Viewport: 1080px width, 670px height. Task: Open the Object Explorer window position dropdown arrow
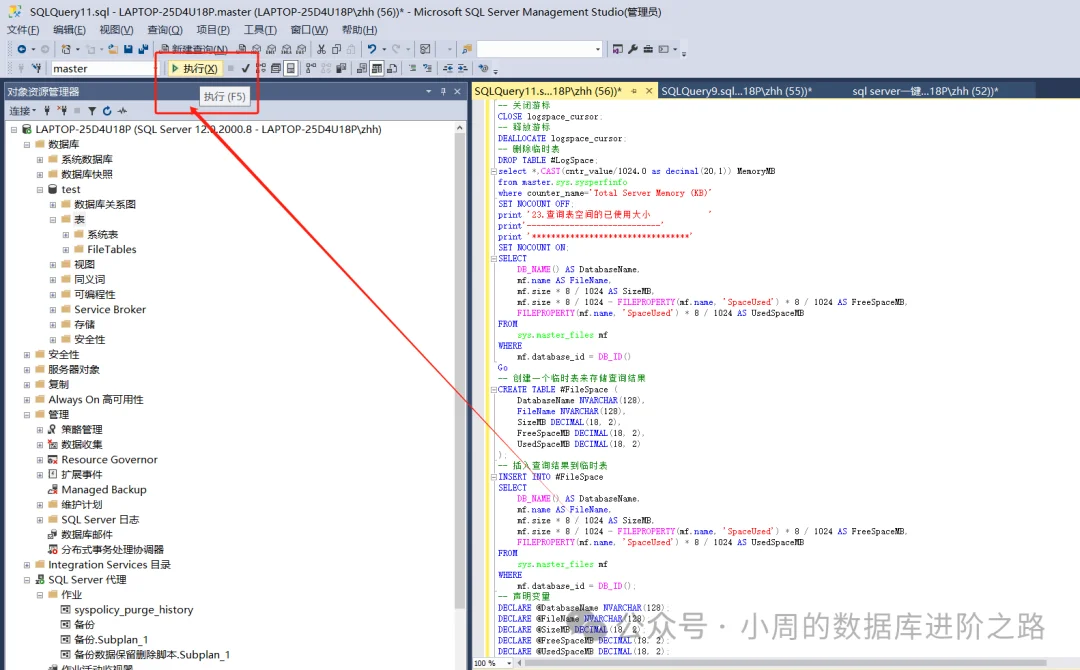[428, 92]
